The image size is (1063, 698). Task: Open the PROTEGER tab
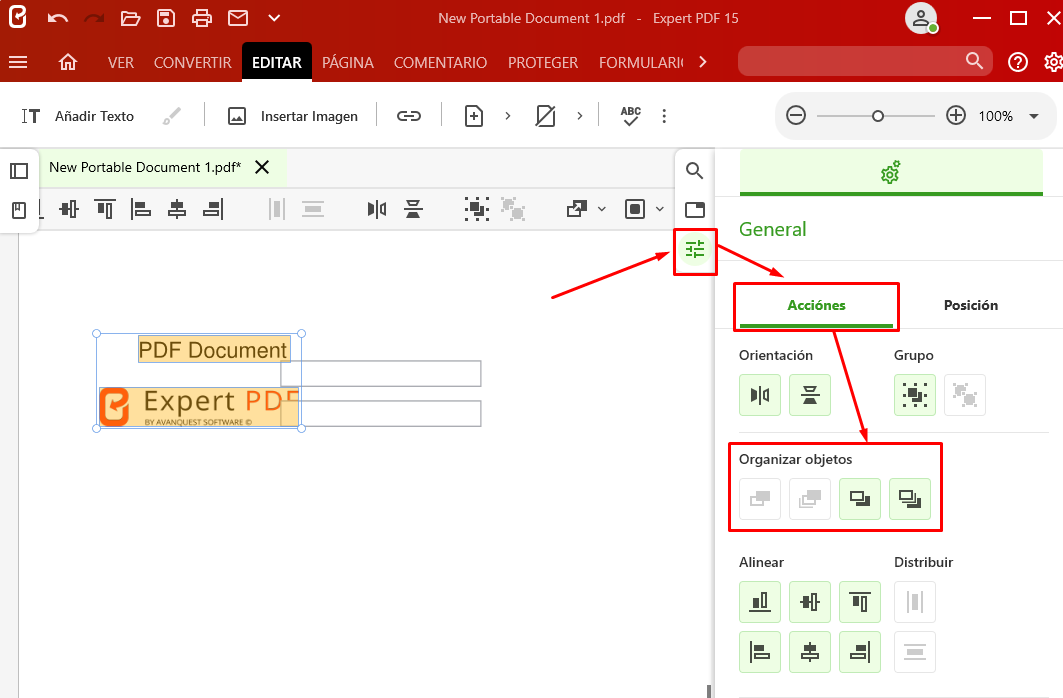(543, 62)
